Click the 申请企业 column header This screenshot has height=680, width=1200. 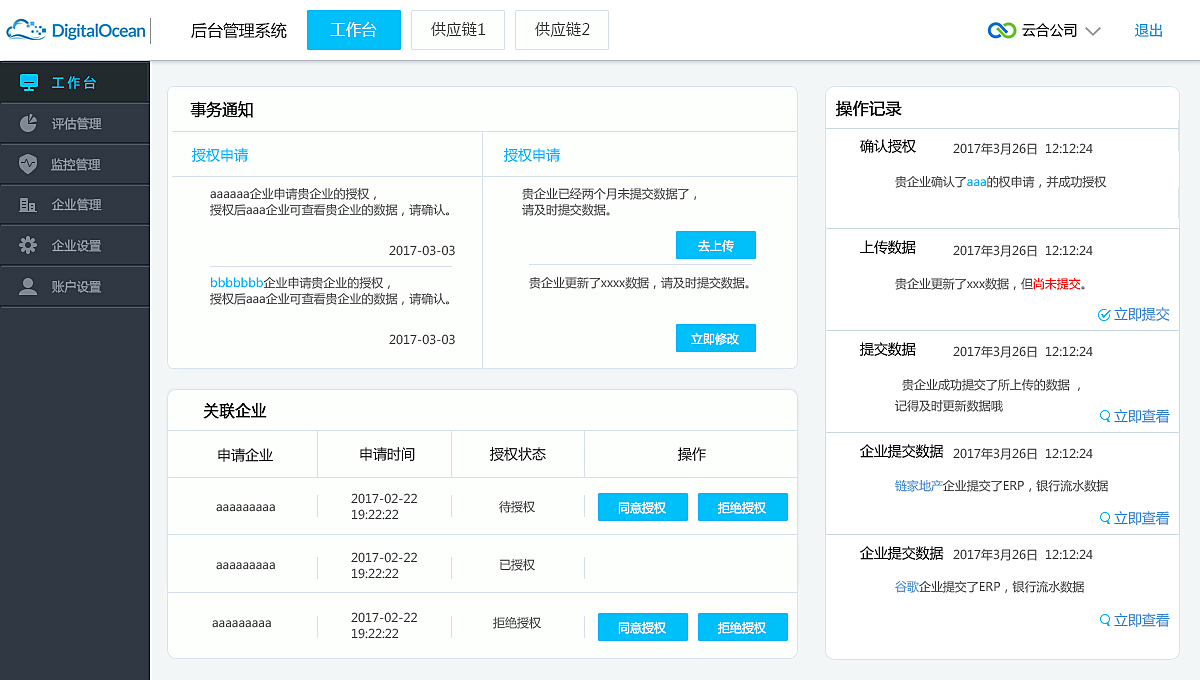pyautogui.click(x=245, y=454)
